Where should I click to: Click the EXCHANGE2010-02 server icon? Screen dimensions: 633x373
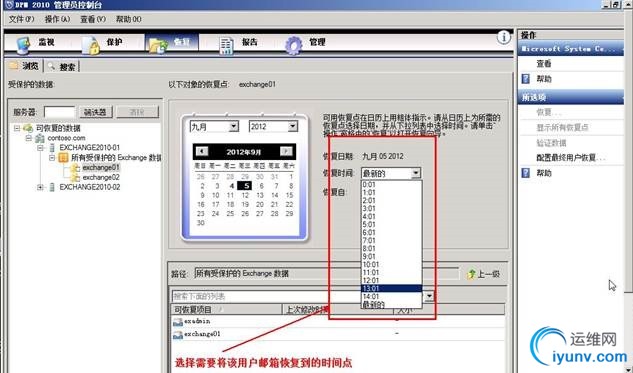(x=52, y=187)
